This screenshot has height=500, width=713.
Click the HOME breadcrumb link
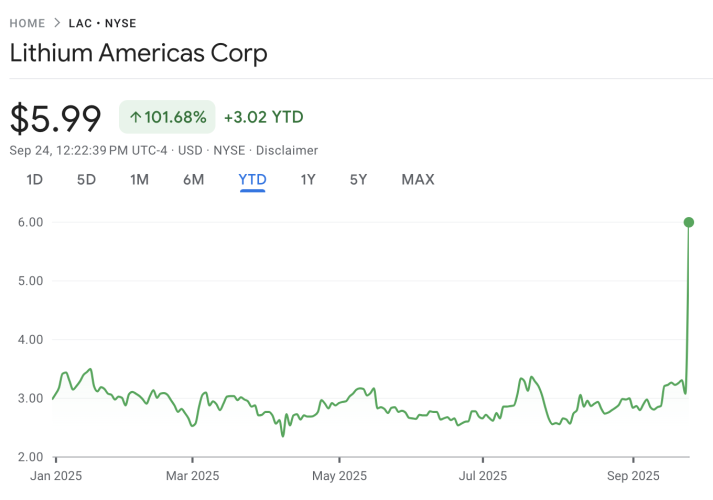[28, 23]
